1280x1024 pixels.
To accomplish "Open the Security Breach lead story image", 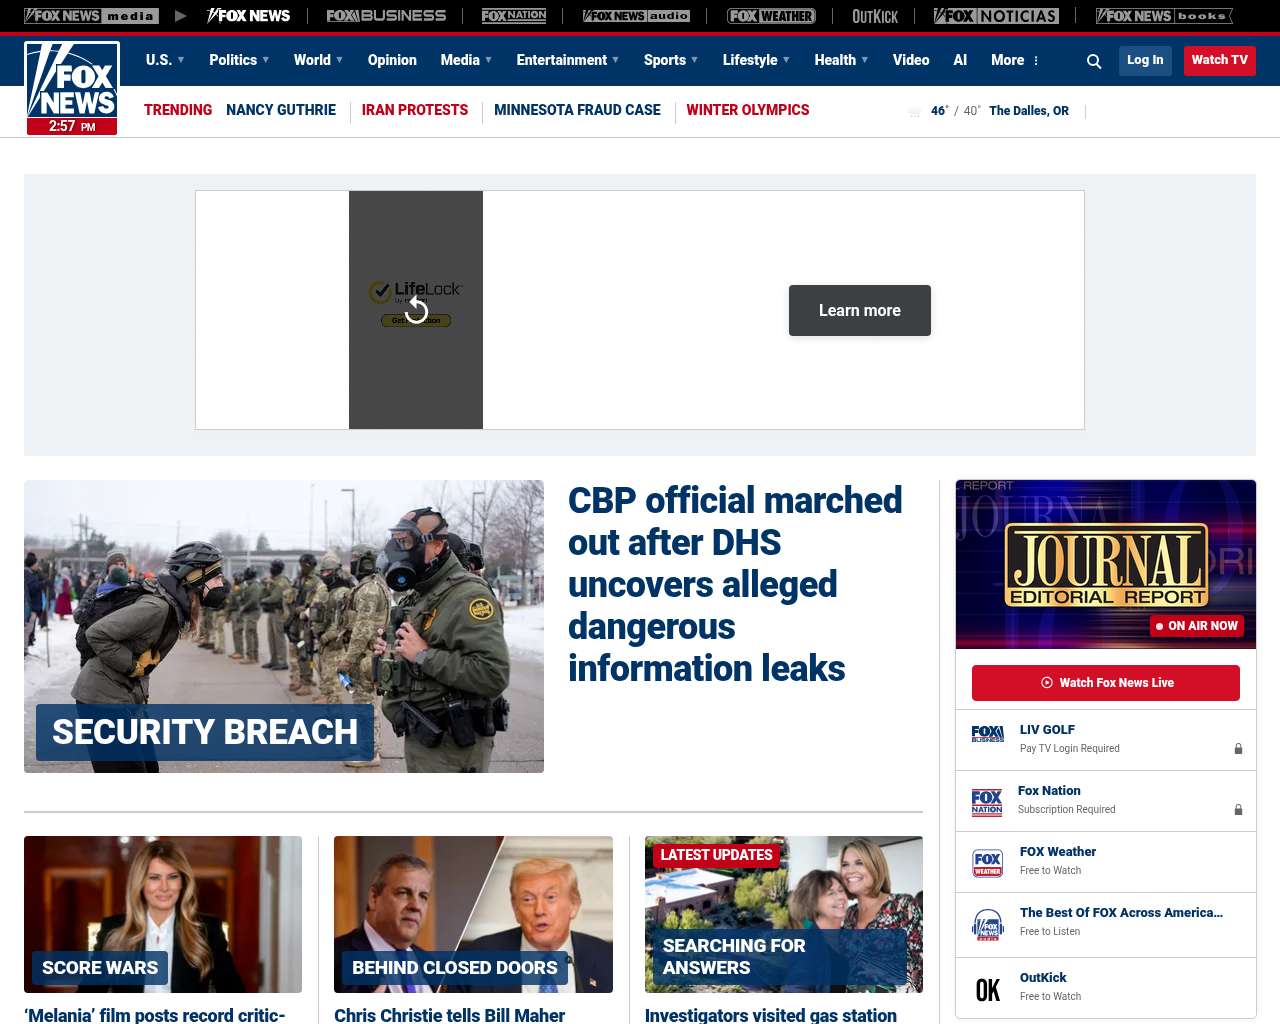I will click(284, 626).
